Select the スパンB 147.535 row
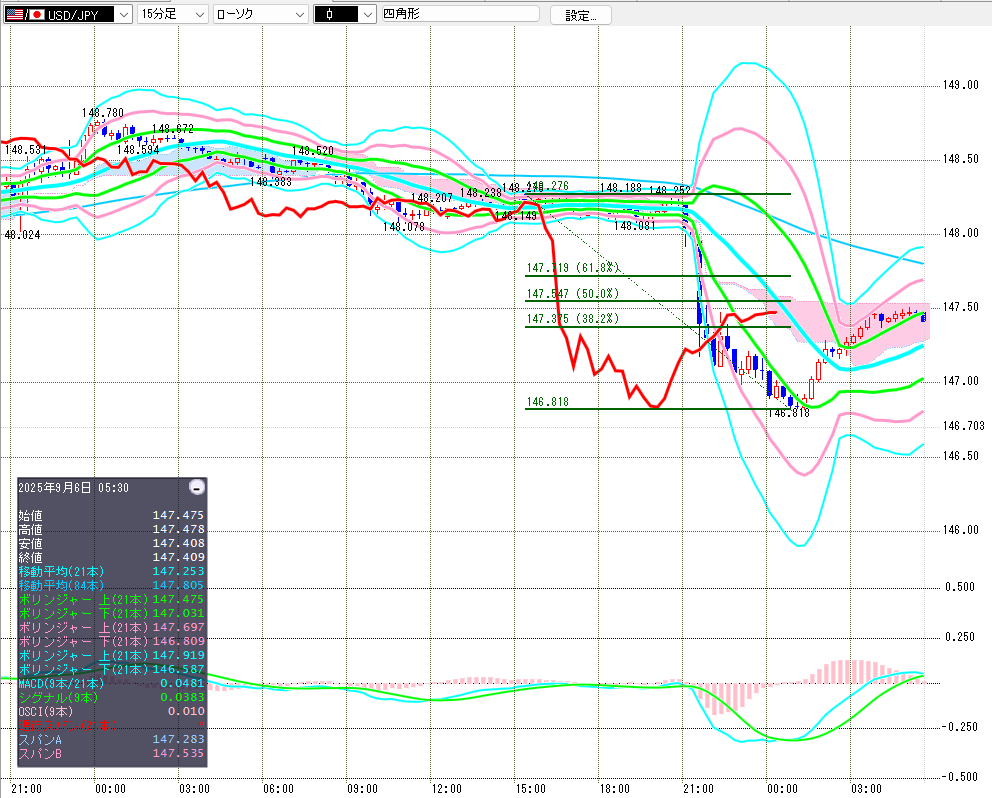Viewport: 992px width, 798px height. tap(111, 754)
